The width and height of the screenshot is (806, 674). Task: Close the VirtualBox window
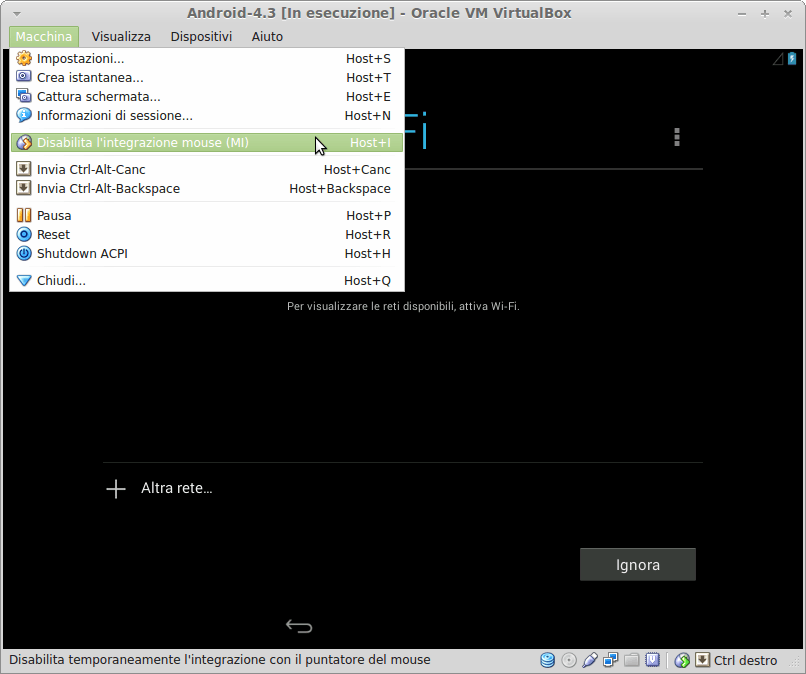tap(788, 14)
